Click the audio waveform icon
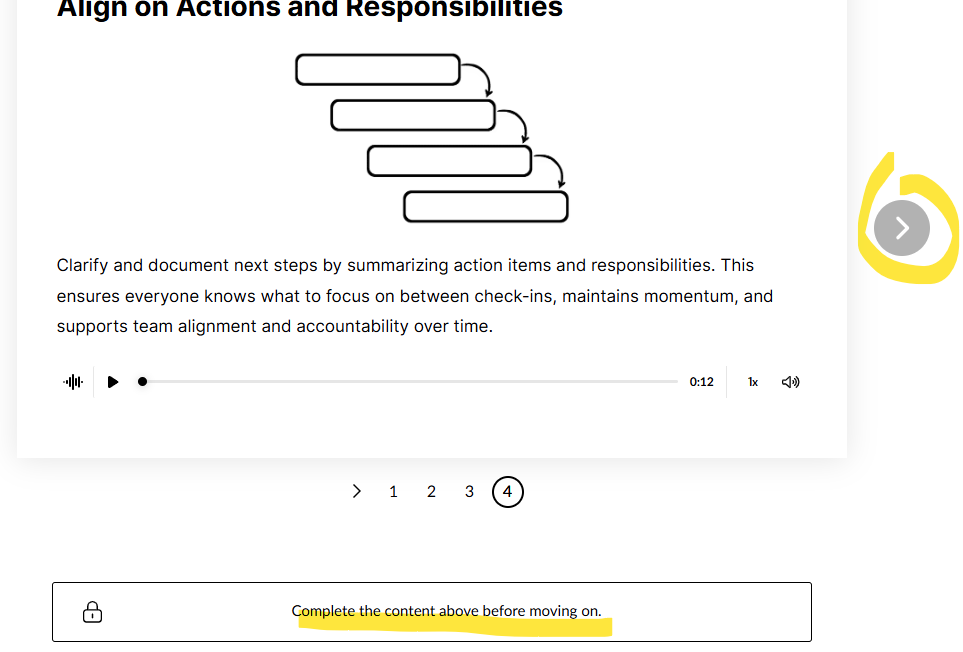This screenshot has height=652, width=963. point(73,382)
